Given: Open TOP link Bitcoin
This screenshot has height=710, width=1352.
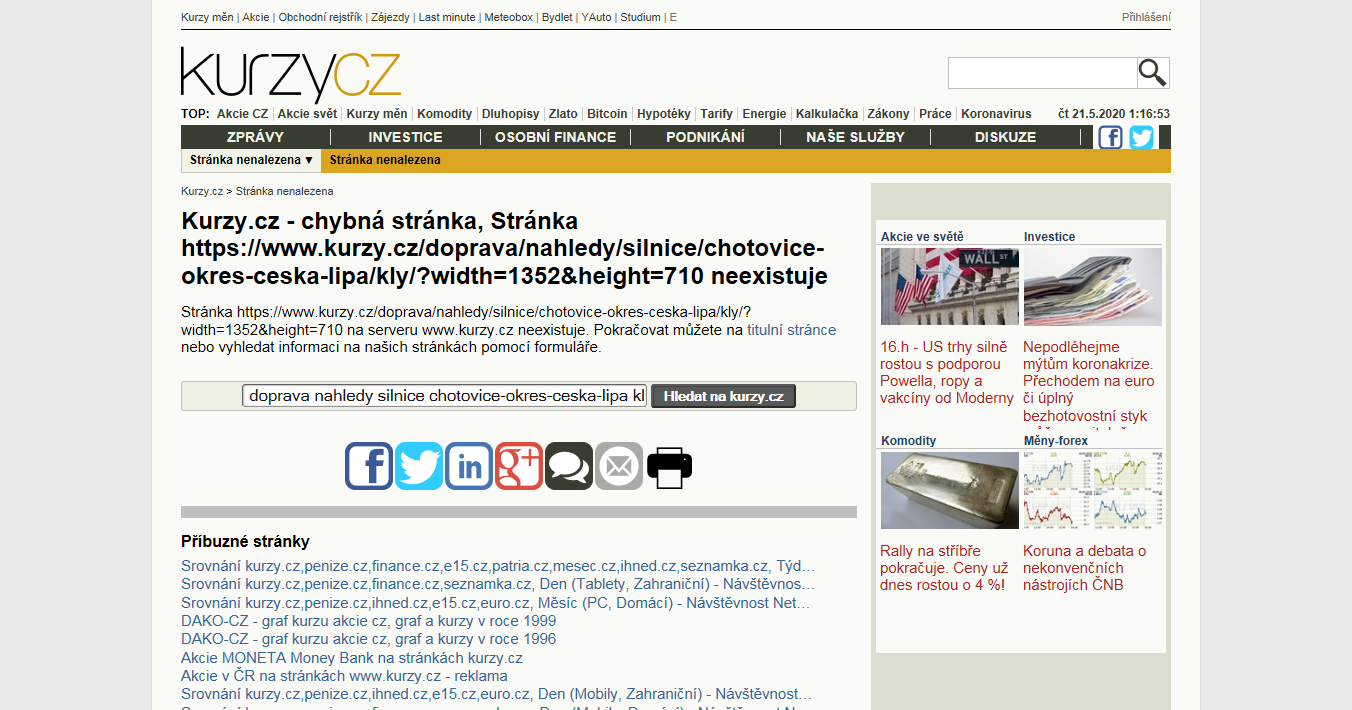Looking at the screenshot, I should (607, 114).
